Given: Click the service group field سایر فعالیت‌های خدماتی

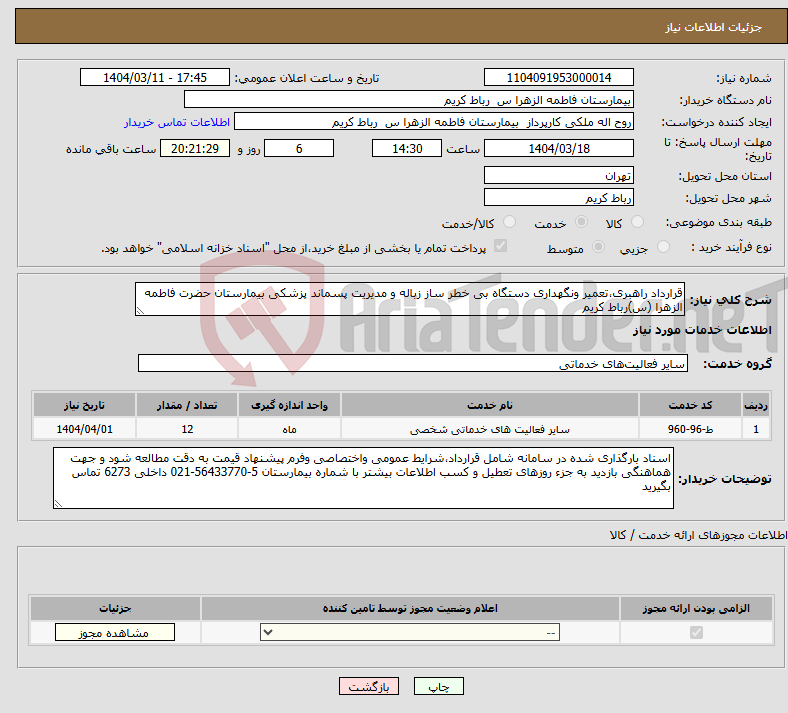Looking at the screenshot, I should (413, 363).
